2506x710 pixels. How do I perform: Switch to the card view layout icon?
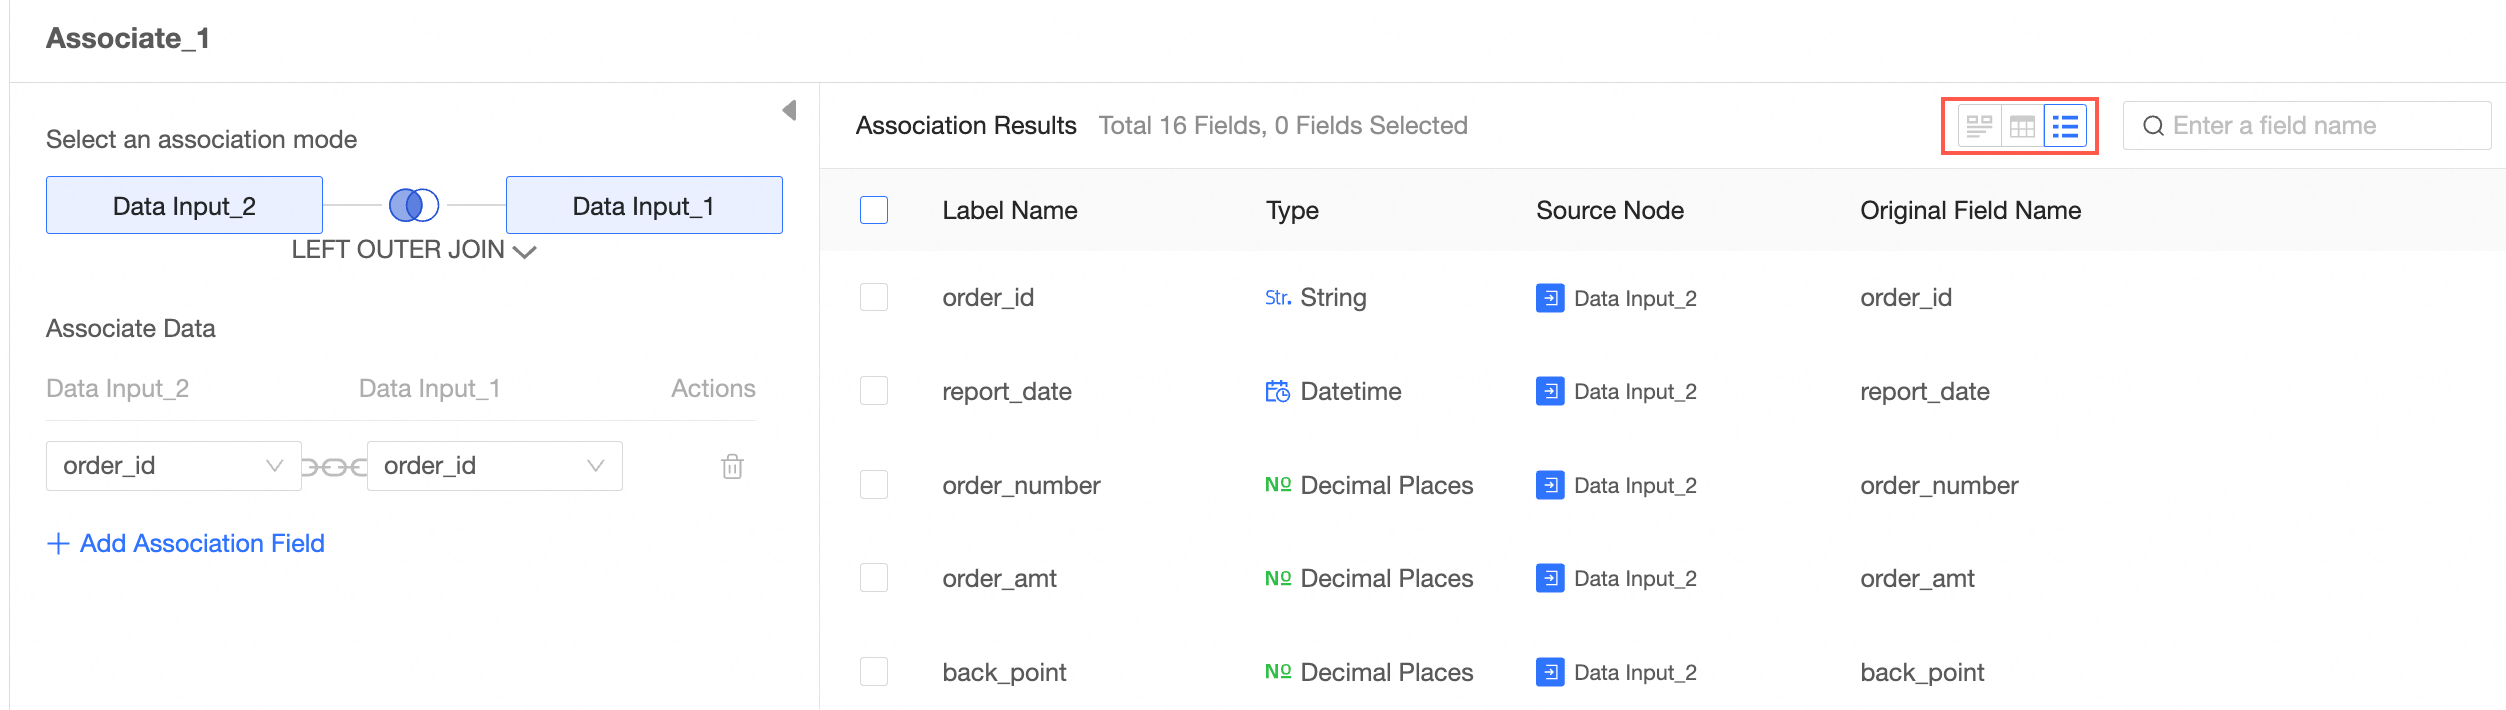tap(1979, 126)
